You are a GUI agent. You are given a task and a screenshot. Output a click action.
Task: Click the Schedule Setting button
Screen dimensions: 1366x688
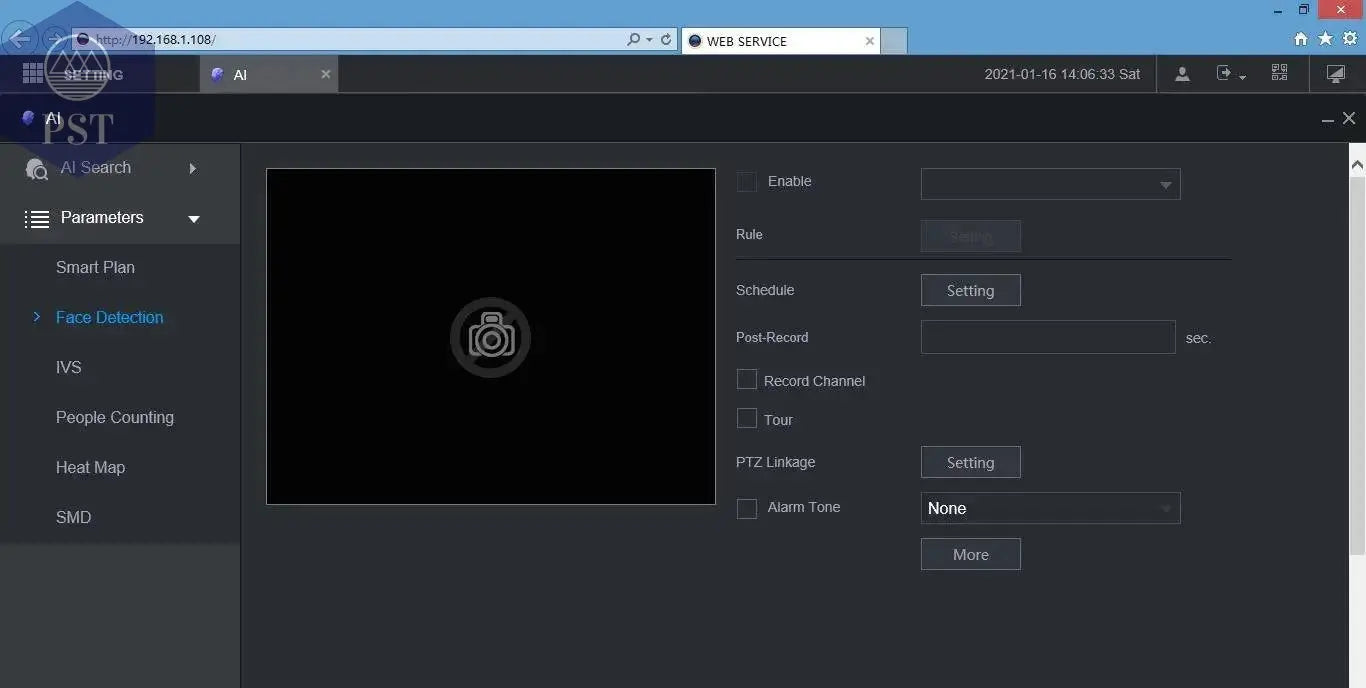pyautogui.click(x=970, y=290)
